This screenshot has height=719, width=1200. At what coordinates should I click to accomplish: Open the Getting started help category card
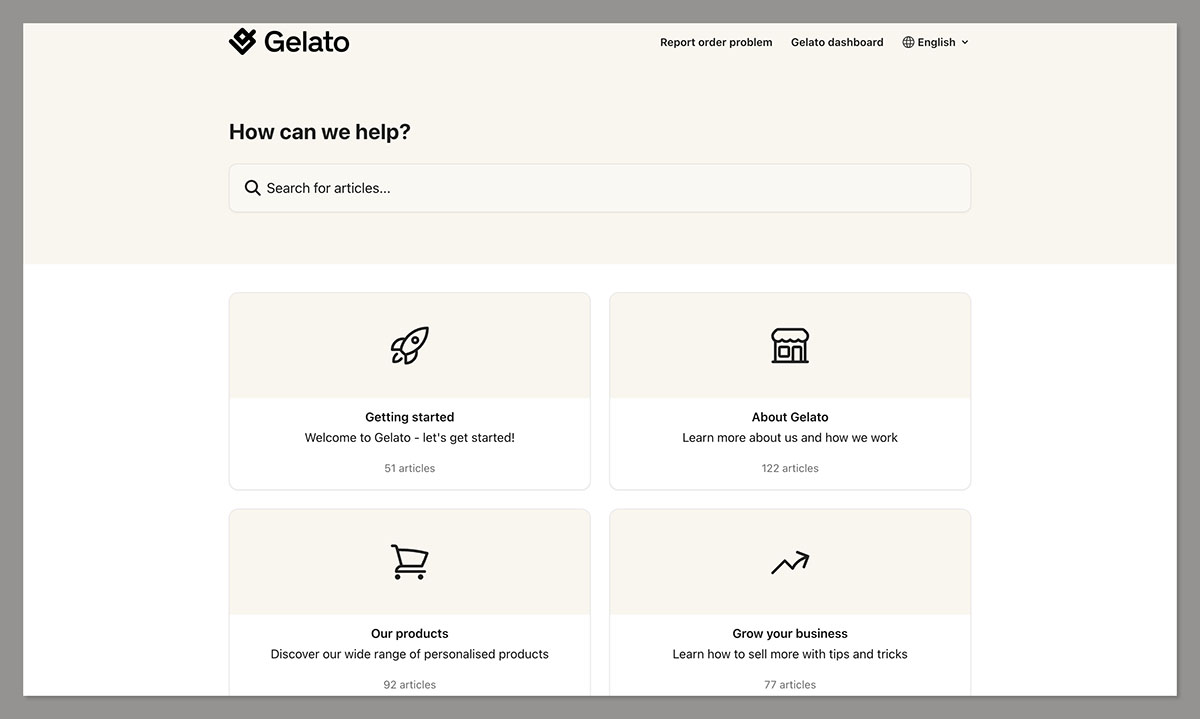(409, 391)
